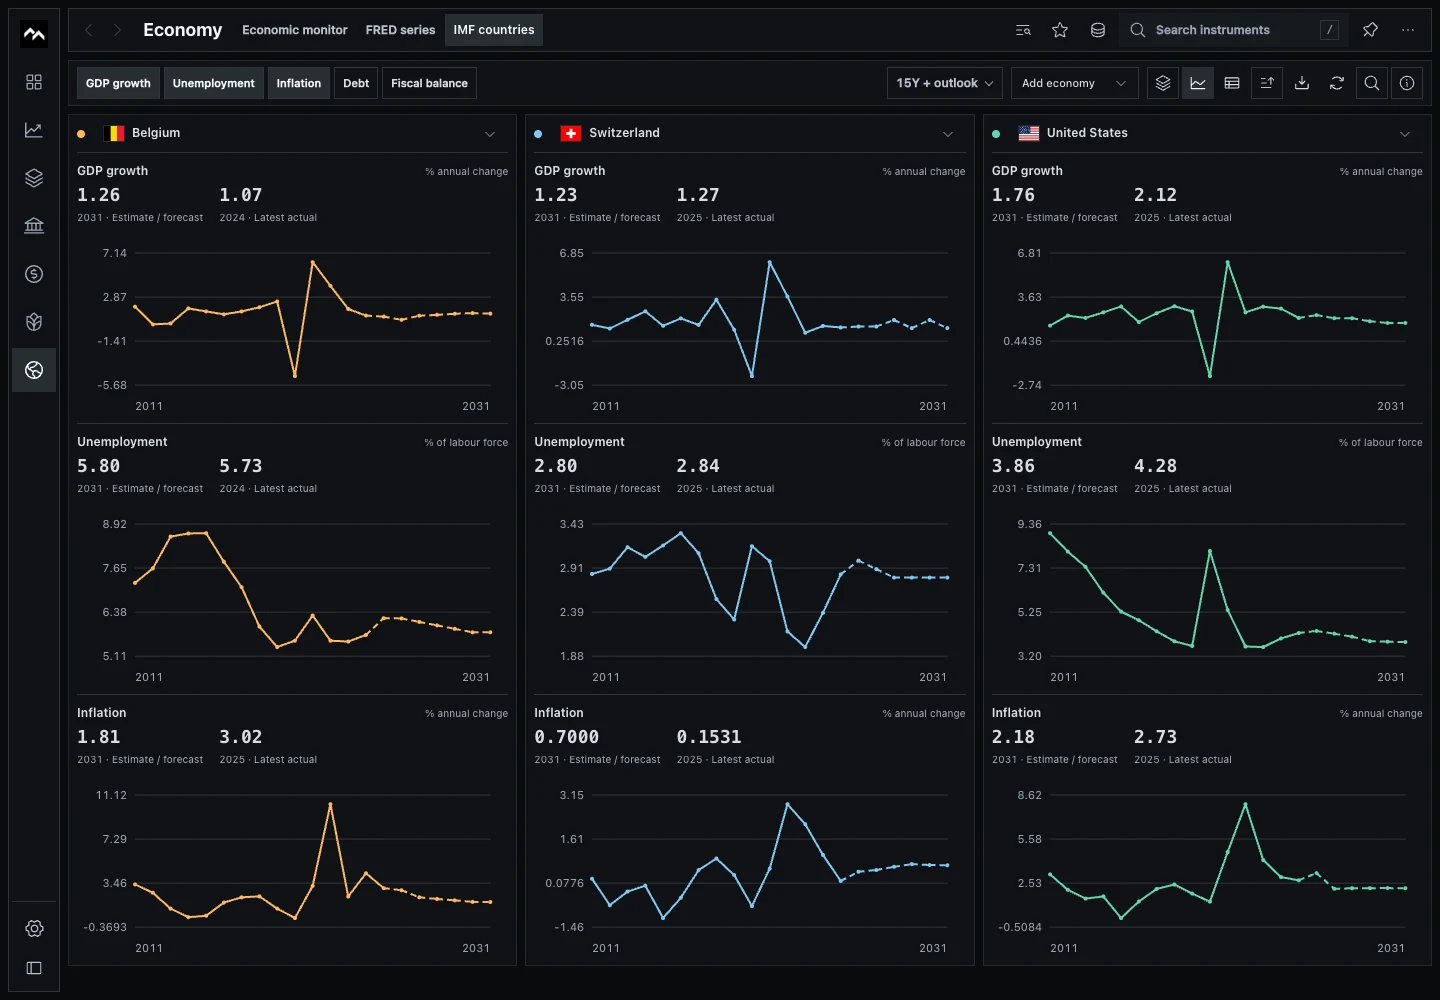Open the info icon in toolbar
The image size is (1440, 1000).
coord(1407,83)
